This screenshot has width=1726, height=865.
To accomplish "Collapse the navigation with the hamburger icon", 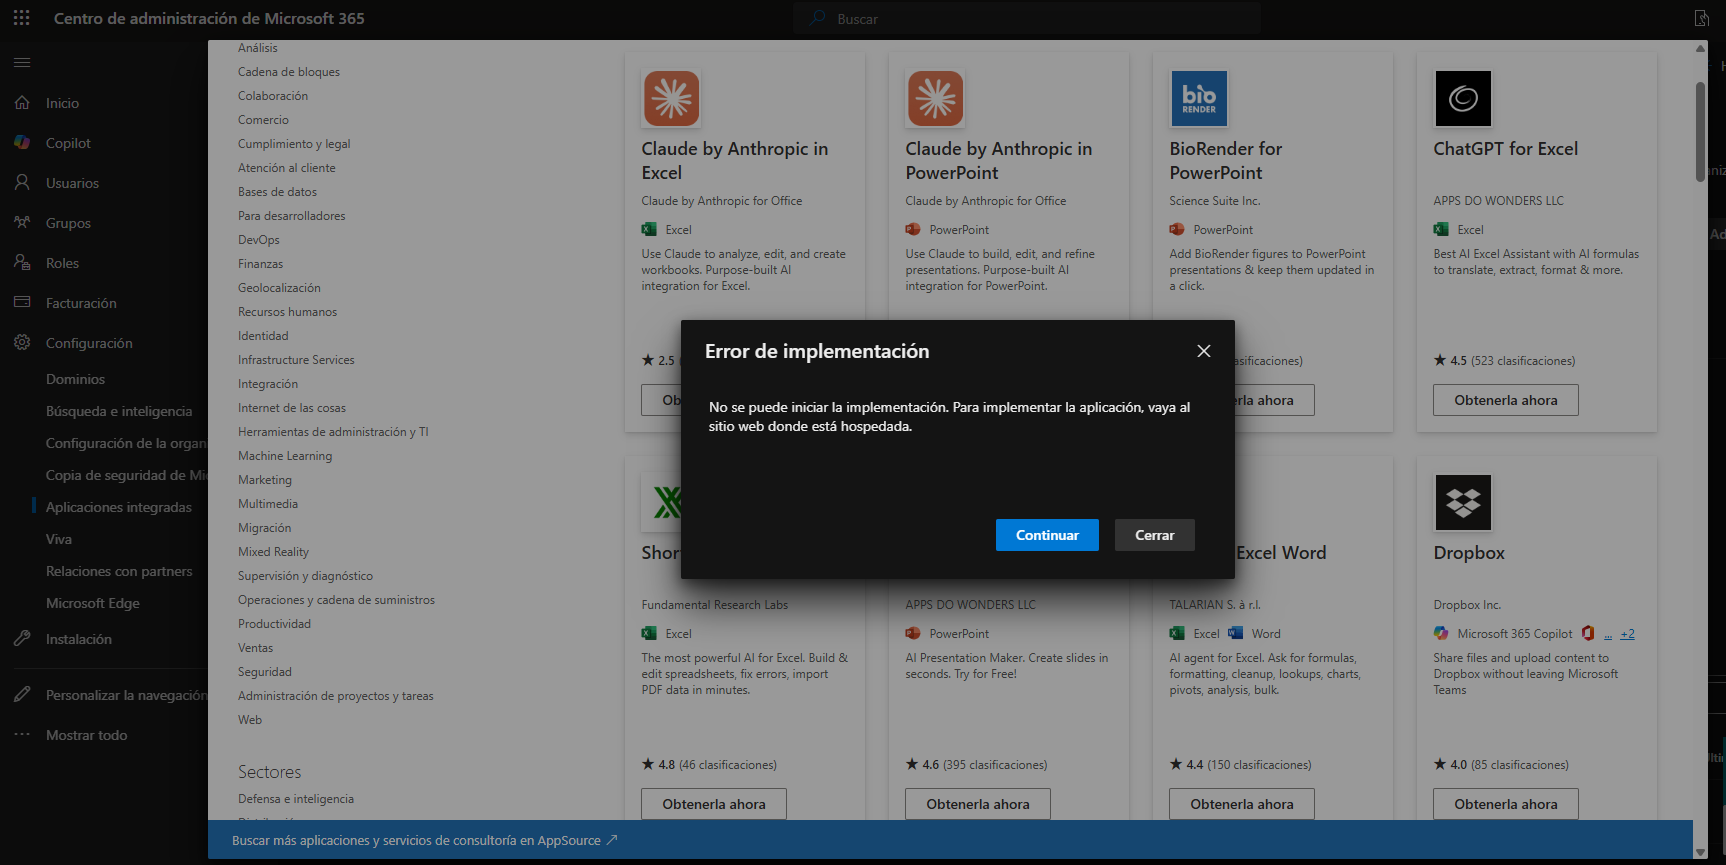I will 22,62.
